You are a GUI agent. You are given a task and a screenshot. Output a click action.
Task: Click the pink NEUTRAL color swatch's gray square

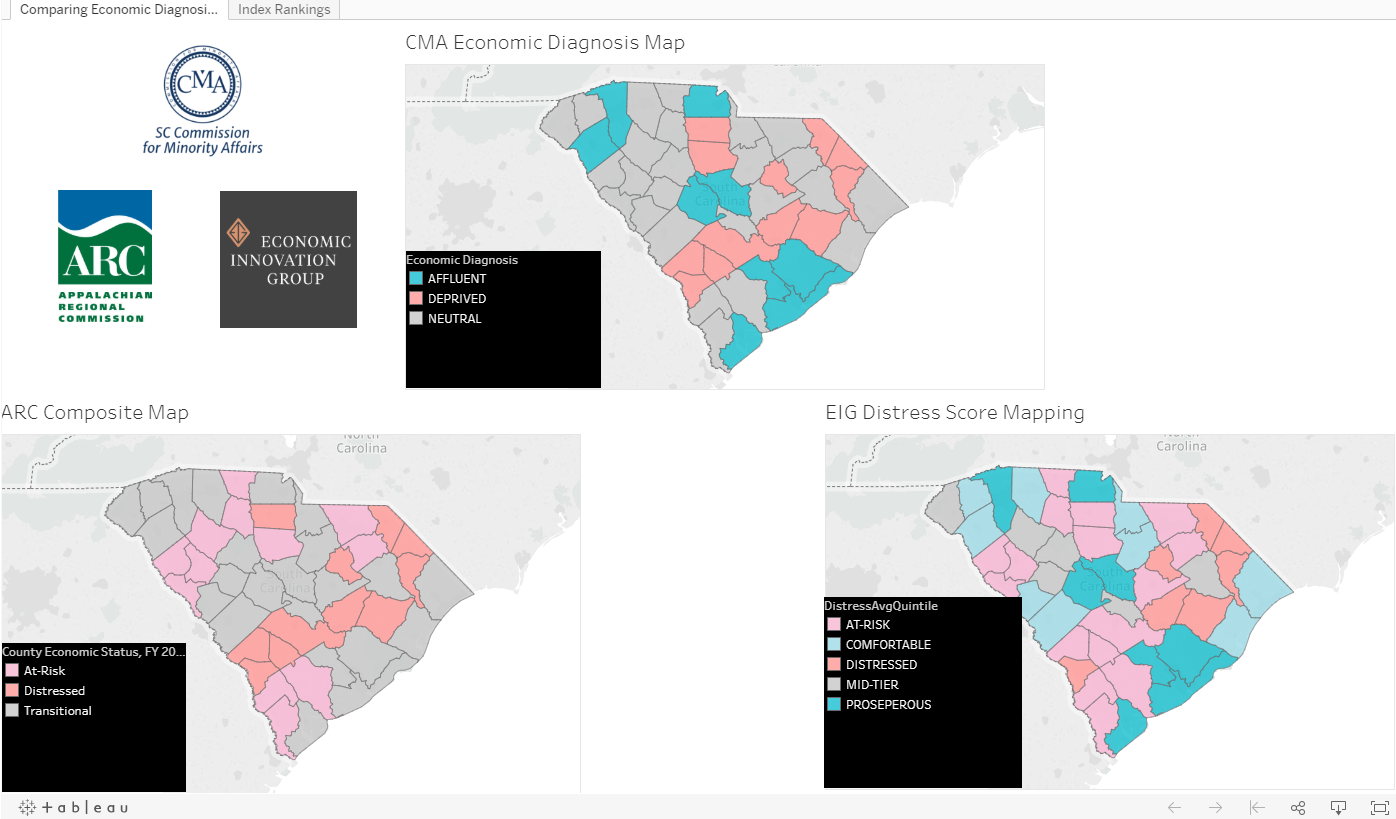click(414, 318)
